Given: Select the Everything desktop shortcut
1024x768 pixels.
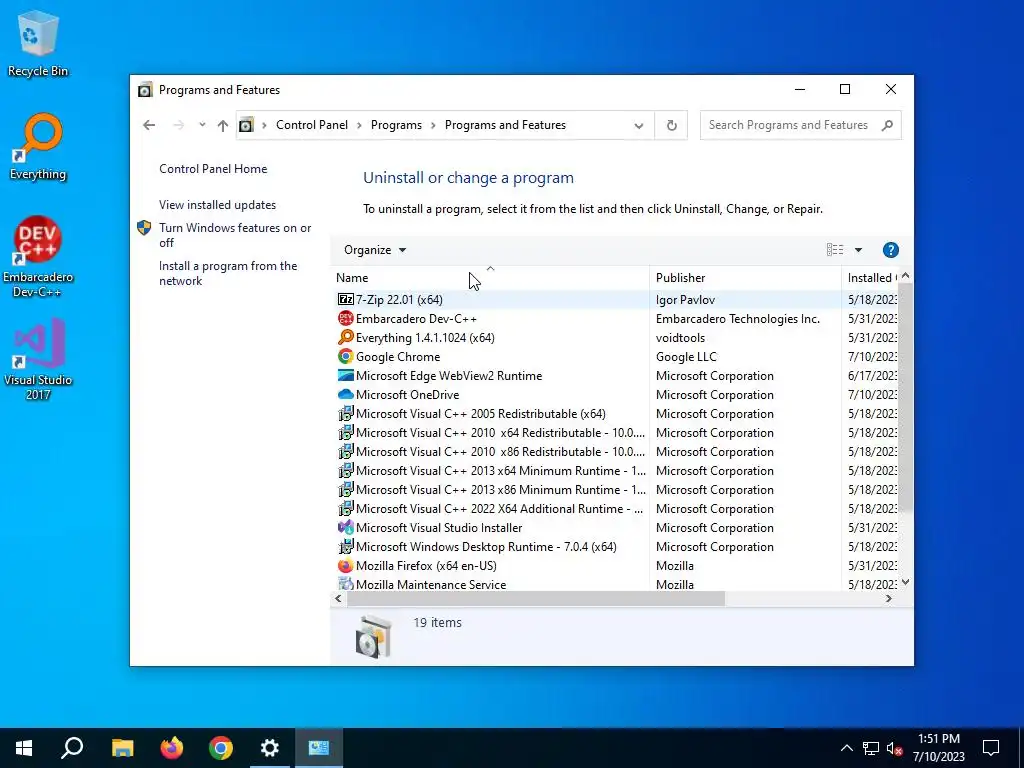Looking at the screenshot, I should (x=38, y=147).
